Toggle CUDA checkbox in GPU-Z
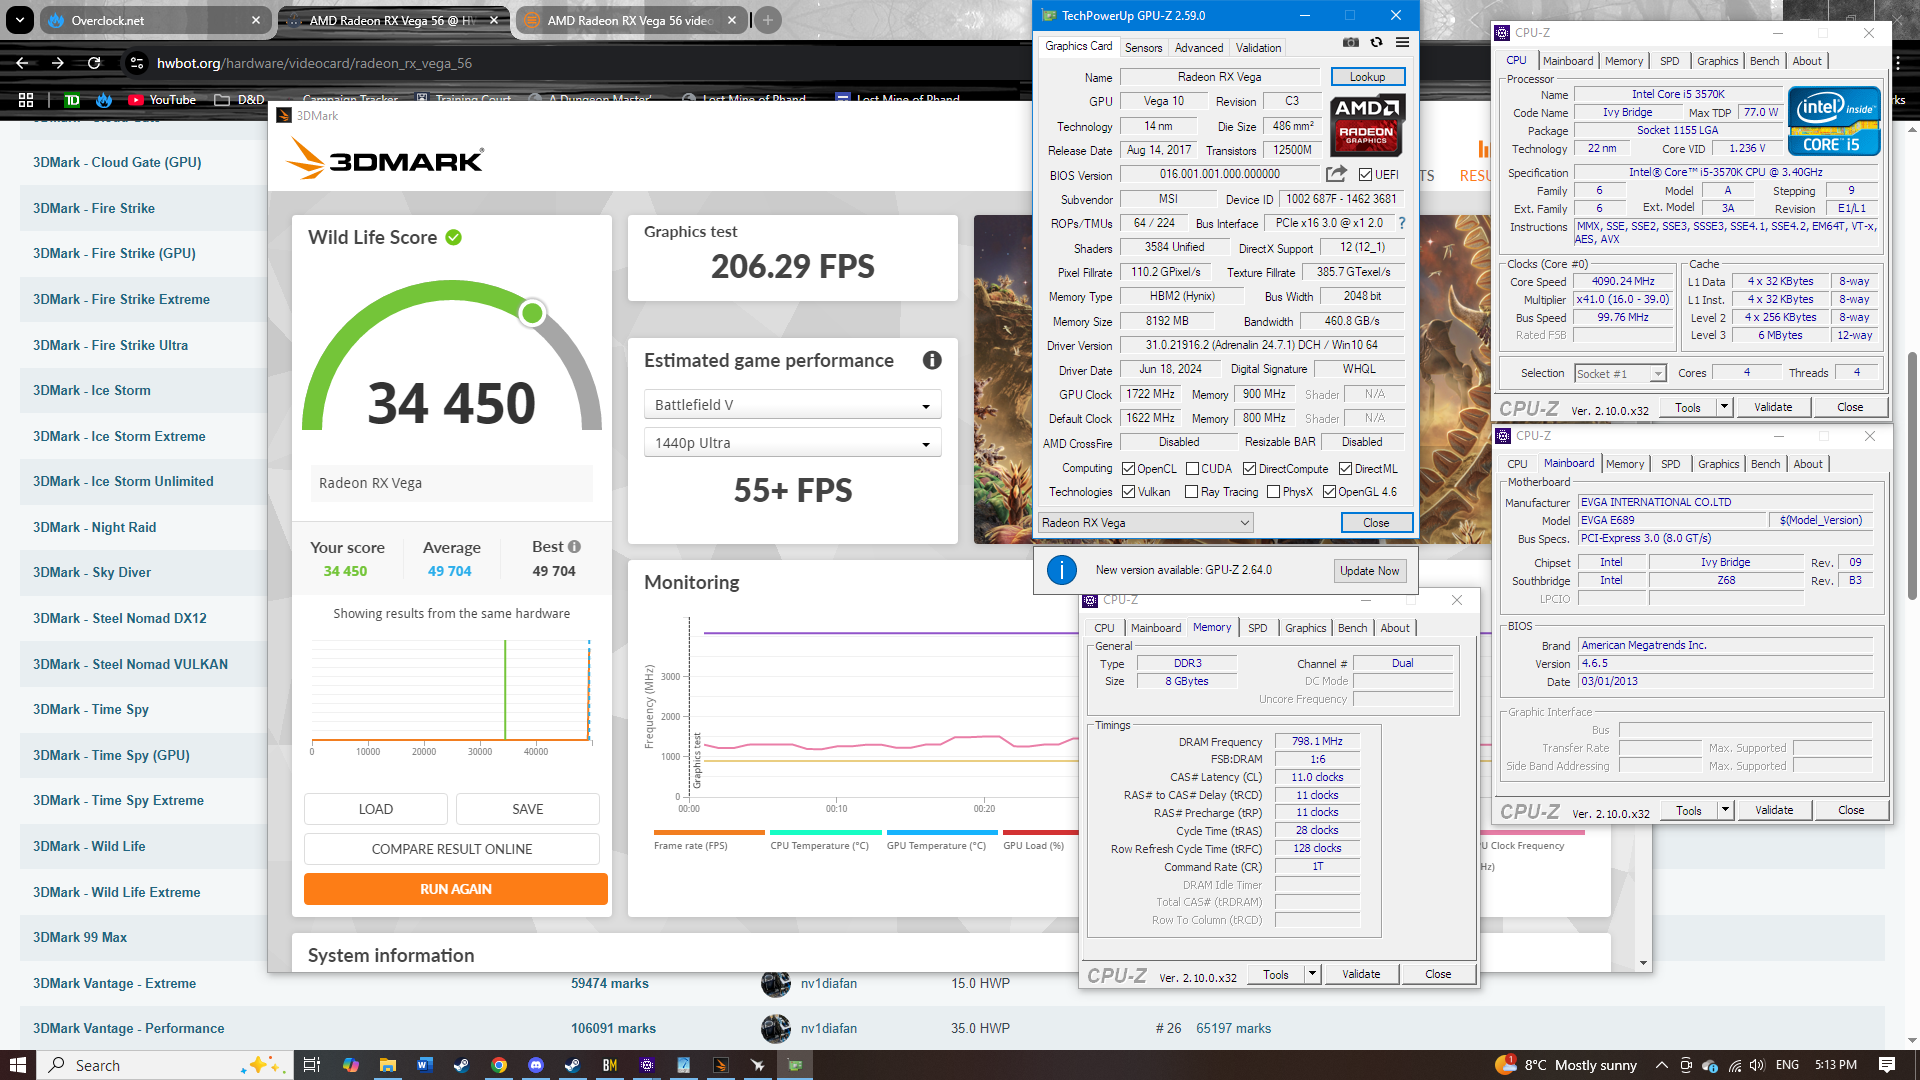1920x1080 pixels. tap(1192, 469)
